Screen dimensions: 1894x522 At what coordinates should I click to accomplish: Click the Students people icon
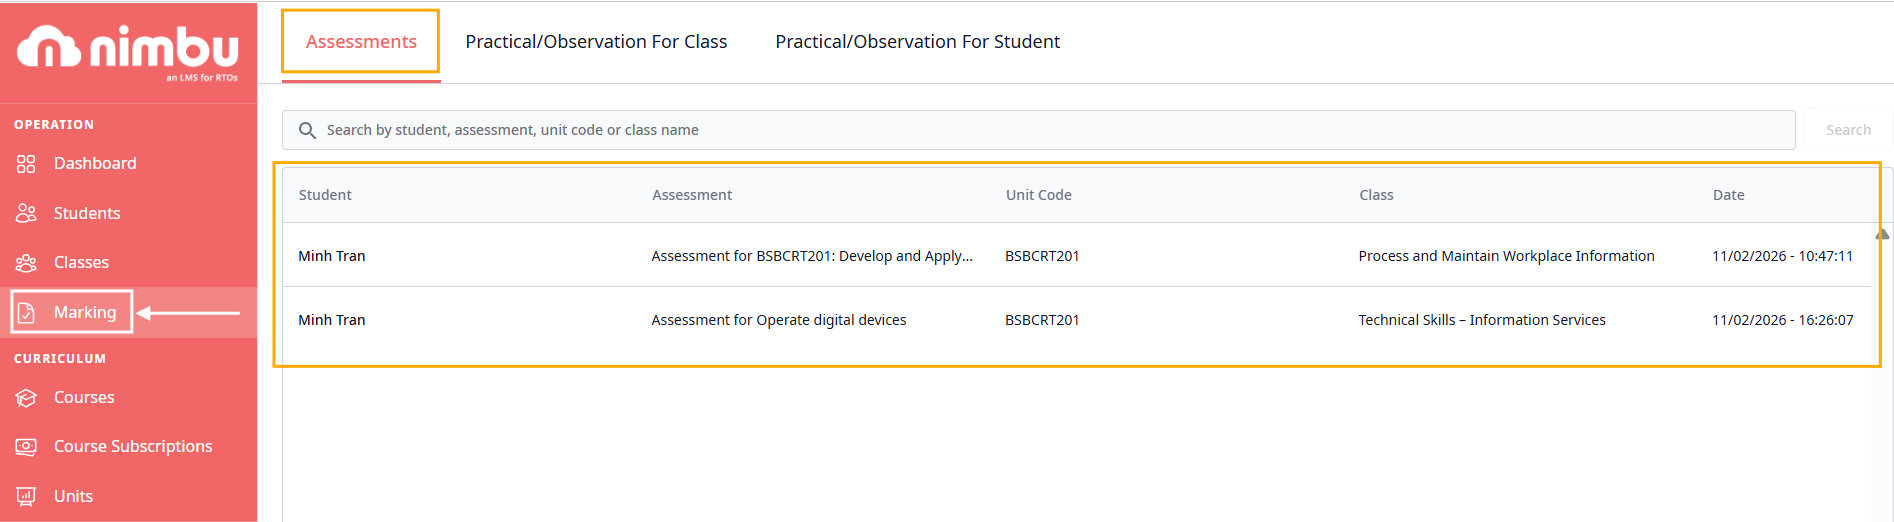point(26,213)
